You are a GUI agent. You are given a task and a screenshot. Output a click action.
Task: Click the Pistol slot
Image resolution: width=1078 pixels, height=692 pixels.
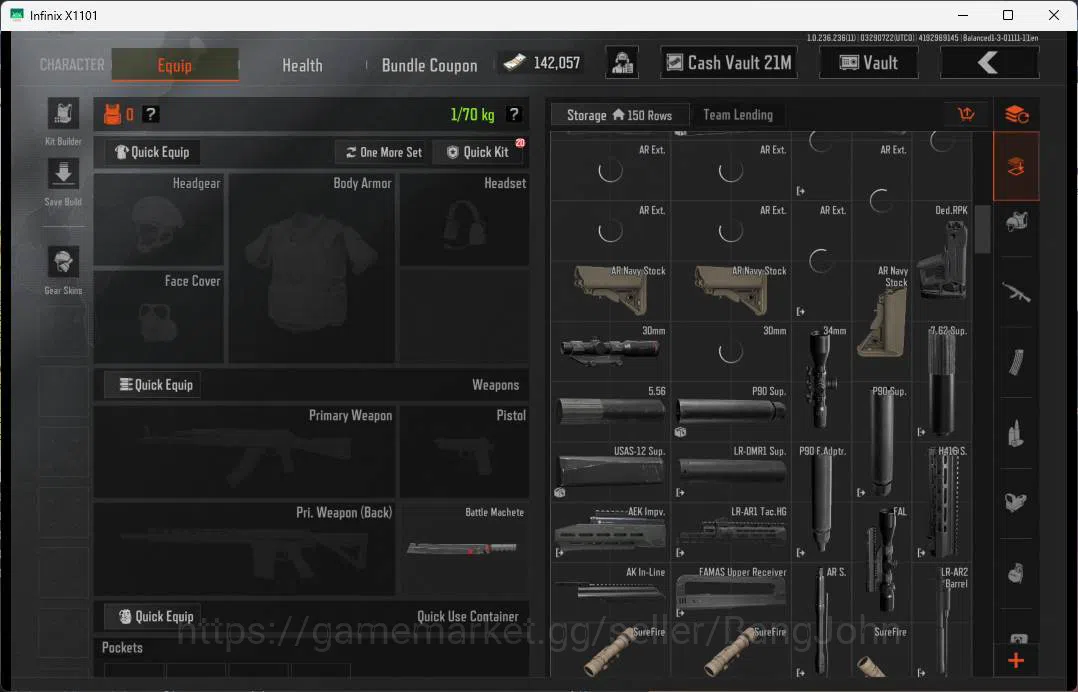(464, 451)
